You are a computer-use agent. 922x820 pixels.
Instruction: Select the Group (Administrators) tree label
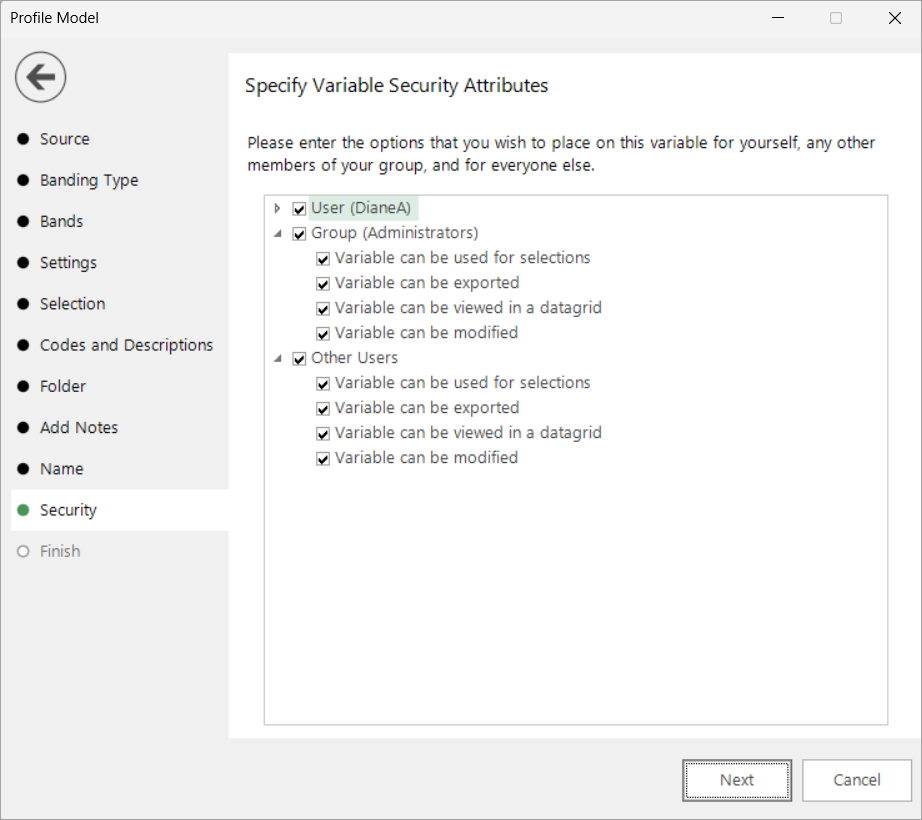click(x=395, y=233)
